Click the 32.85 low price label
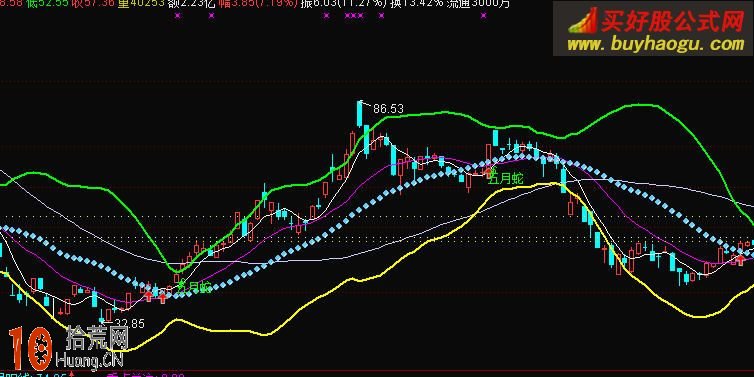 130,324
